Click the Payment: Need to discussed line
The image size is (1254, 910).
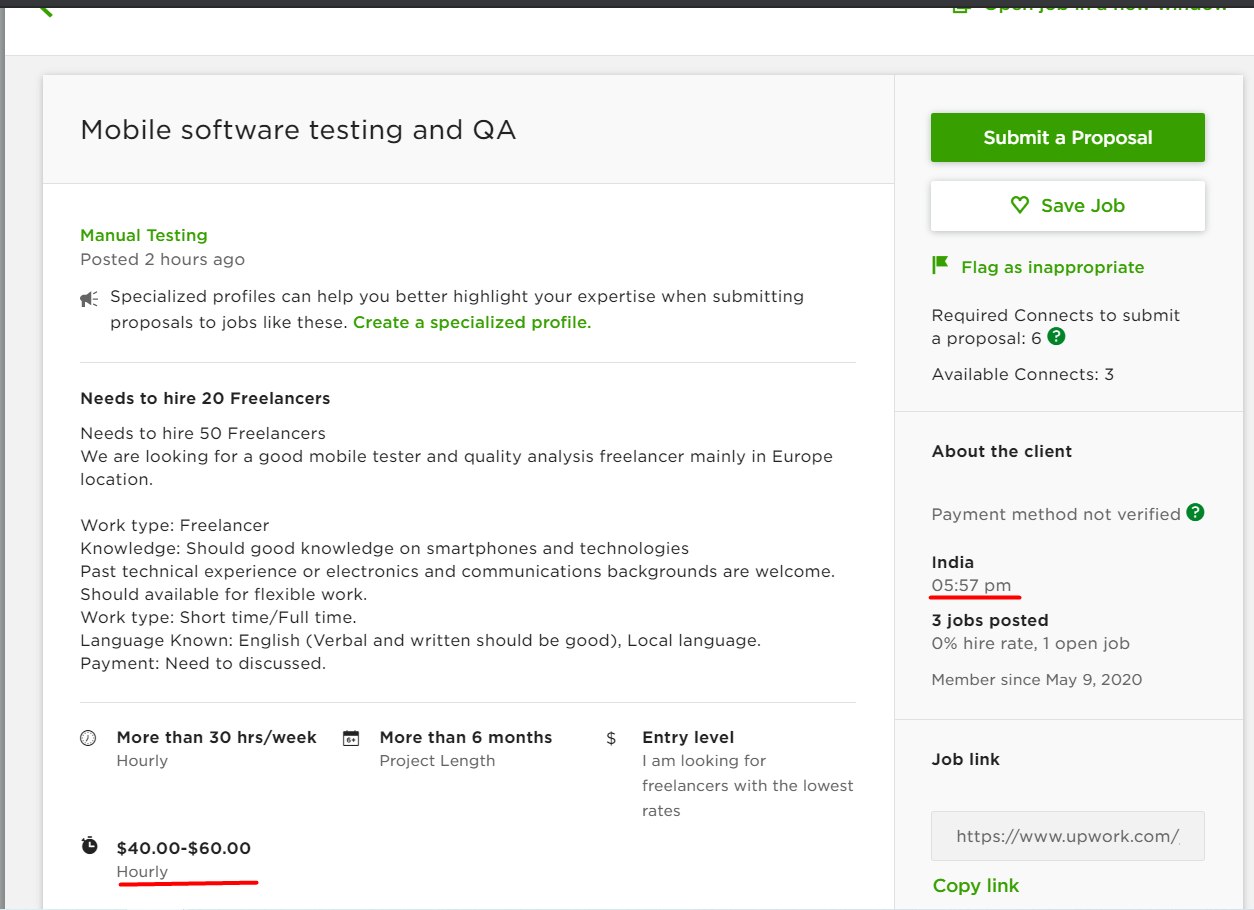[x=203, y=663]
